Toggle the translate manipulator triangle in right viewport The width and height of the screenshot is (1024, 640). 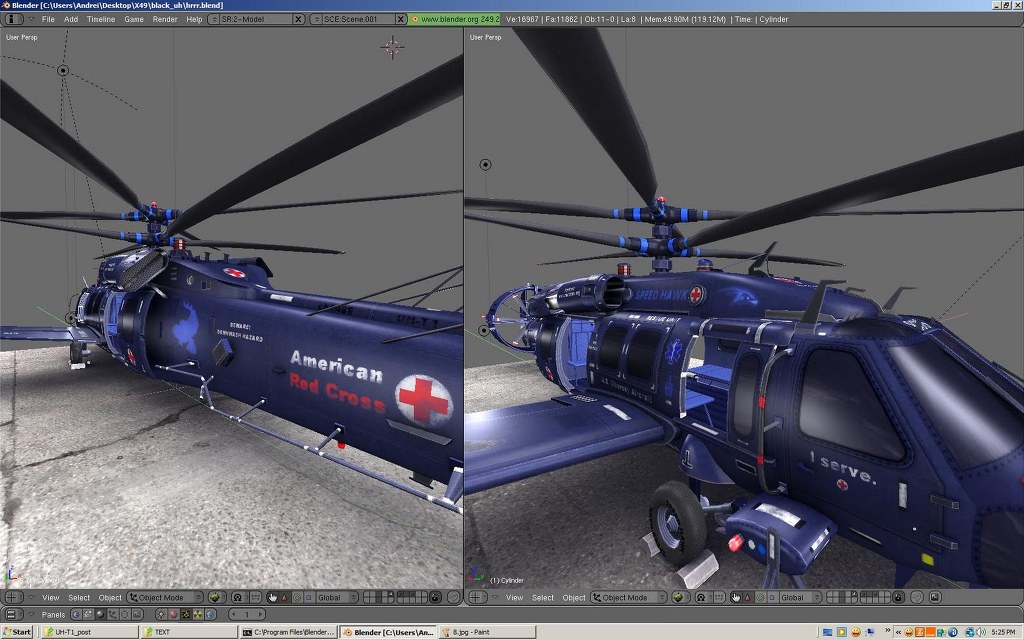(x=747, y=598)
